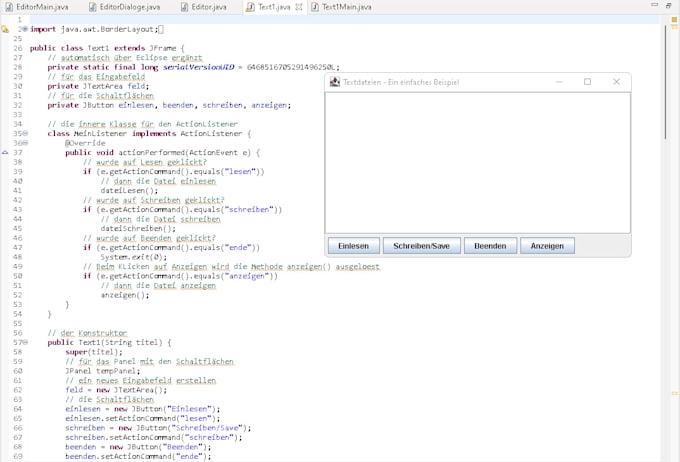Image resolution: width=680 pixels, height=462 pixels.
Task: Click the 'dateiLesen();' call on line 41
Action: (x=129, y=190)
